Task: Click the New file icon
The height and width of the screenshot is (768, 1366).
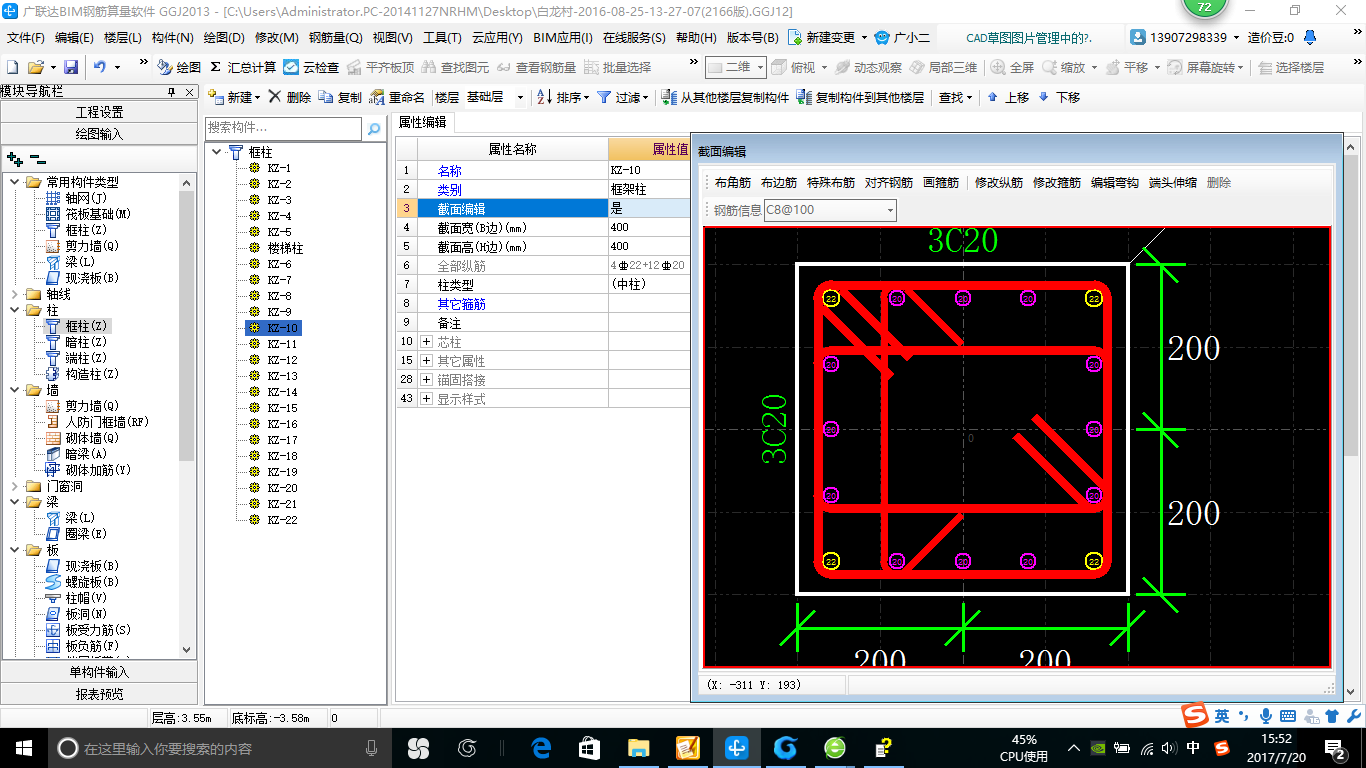Action: point(12,67)
